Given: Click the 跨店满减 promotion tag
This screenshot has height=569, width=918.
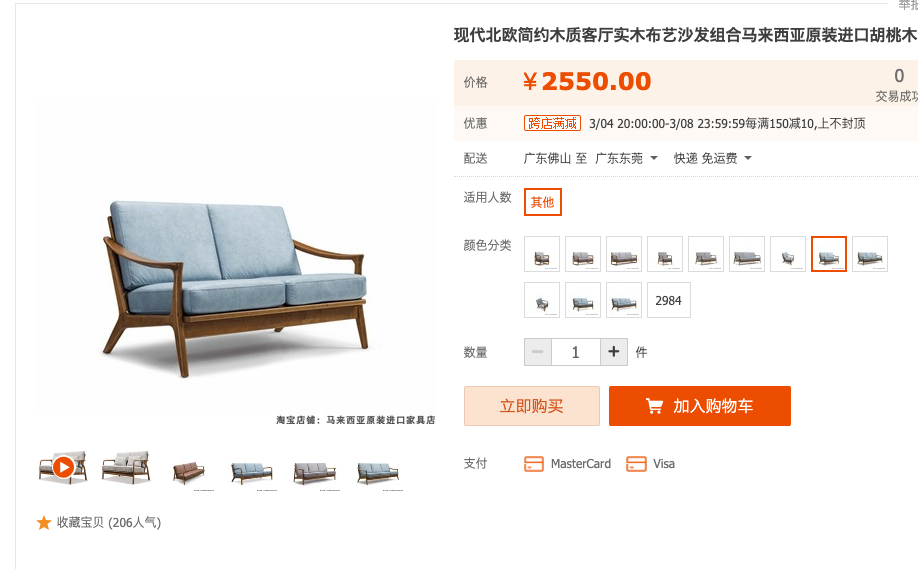Looking at the screenshot, I should [x=552, y=123].
